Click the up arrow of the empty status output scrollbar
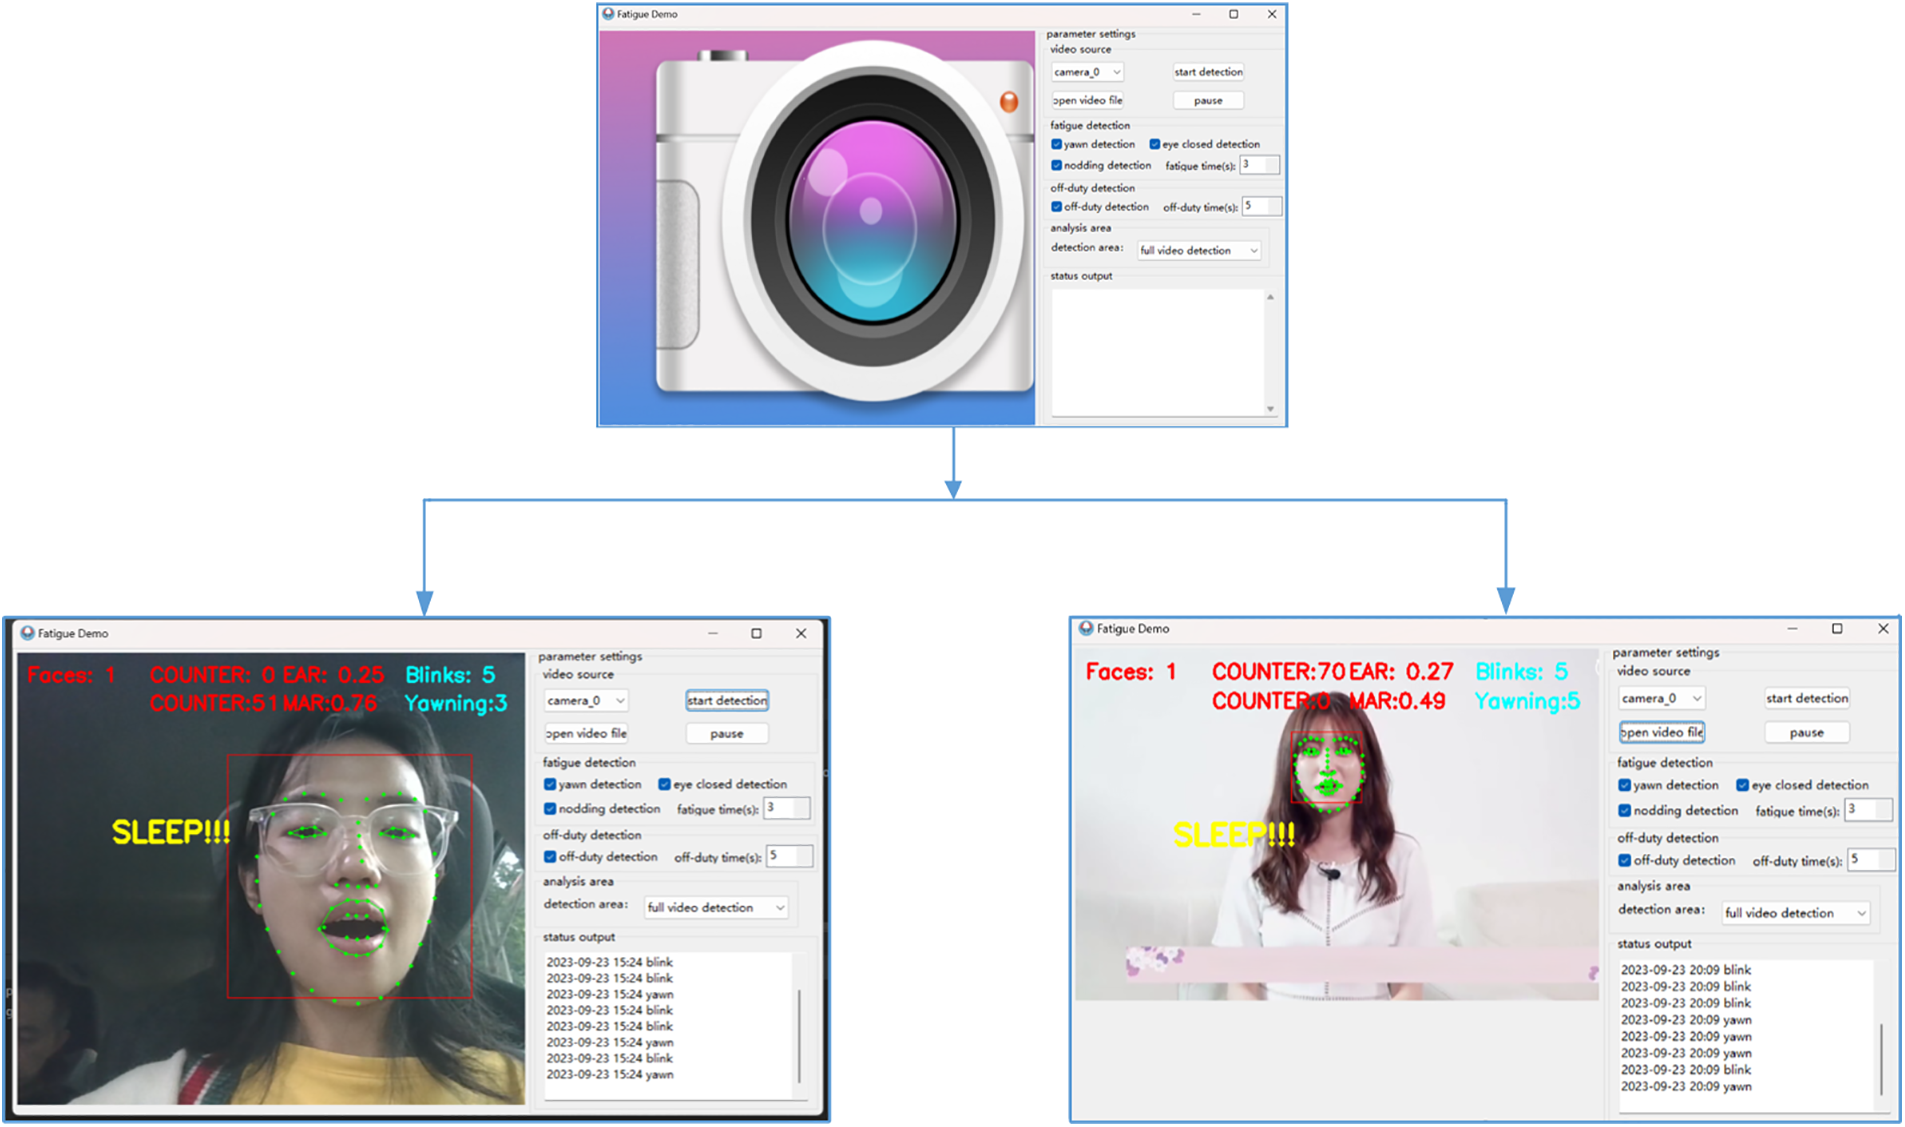The width and height of the screenshot is (1905, 1127). tap(1270, 297)
